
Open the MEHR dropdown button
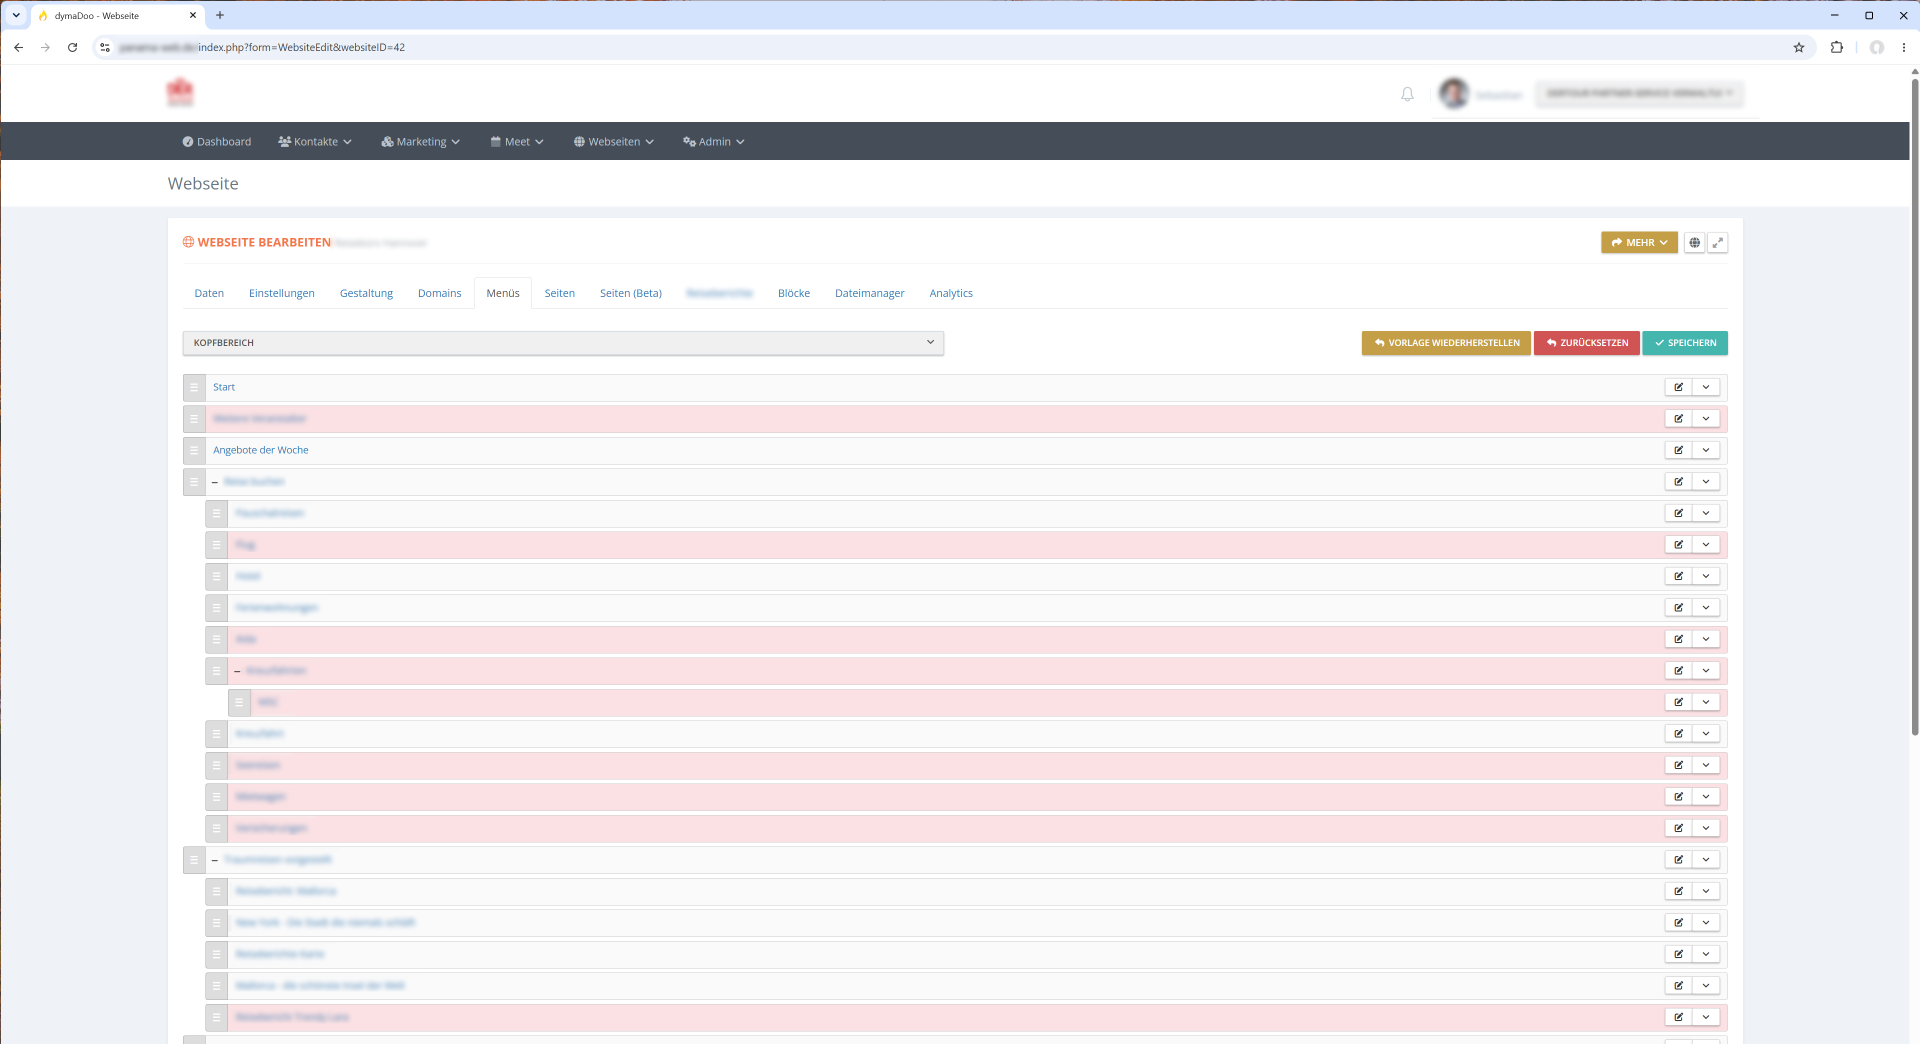point(1639,243)
